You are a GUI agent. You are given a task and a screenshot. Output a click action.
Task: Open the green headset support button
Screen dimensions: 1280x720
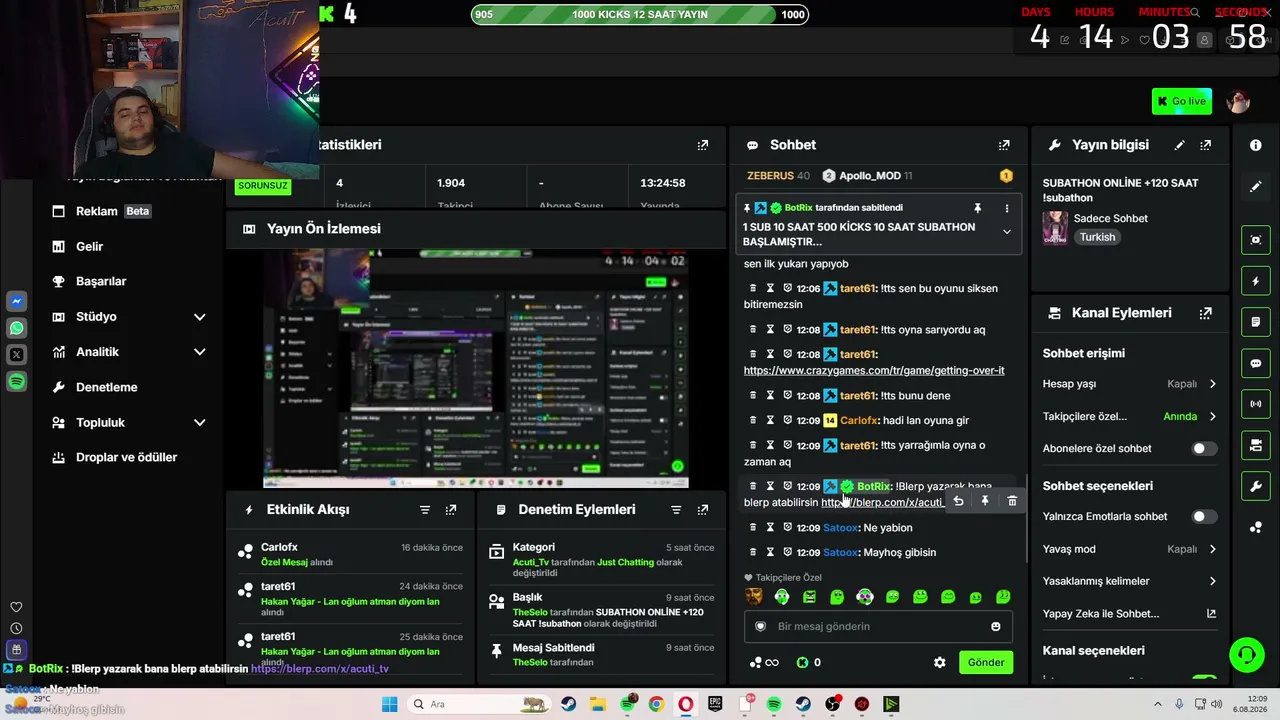(x=1246, y=655)
